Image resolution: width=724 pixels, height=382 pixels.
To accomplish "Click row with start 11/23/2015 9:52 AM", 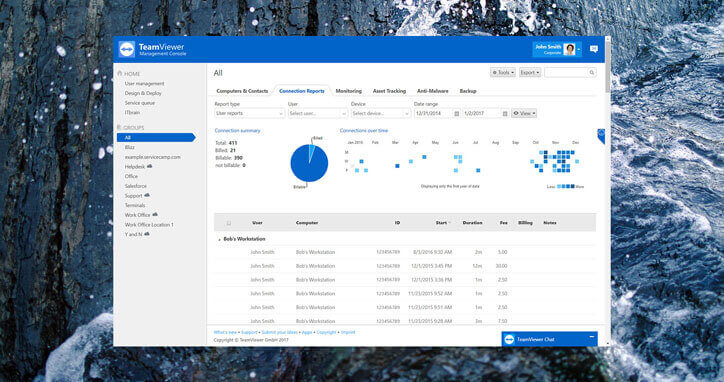I will (405, 294).
